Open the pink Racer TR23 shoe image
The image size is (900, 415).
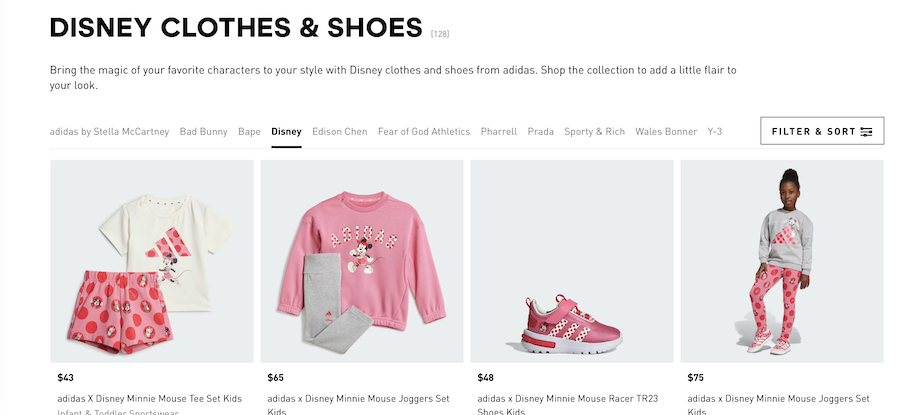click(571, 260)
